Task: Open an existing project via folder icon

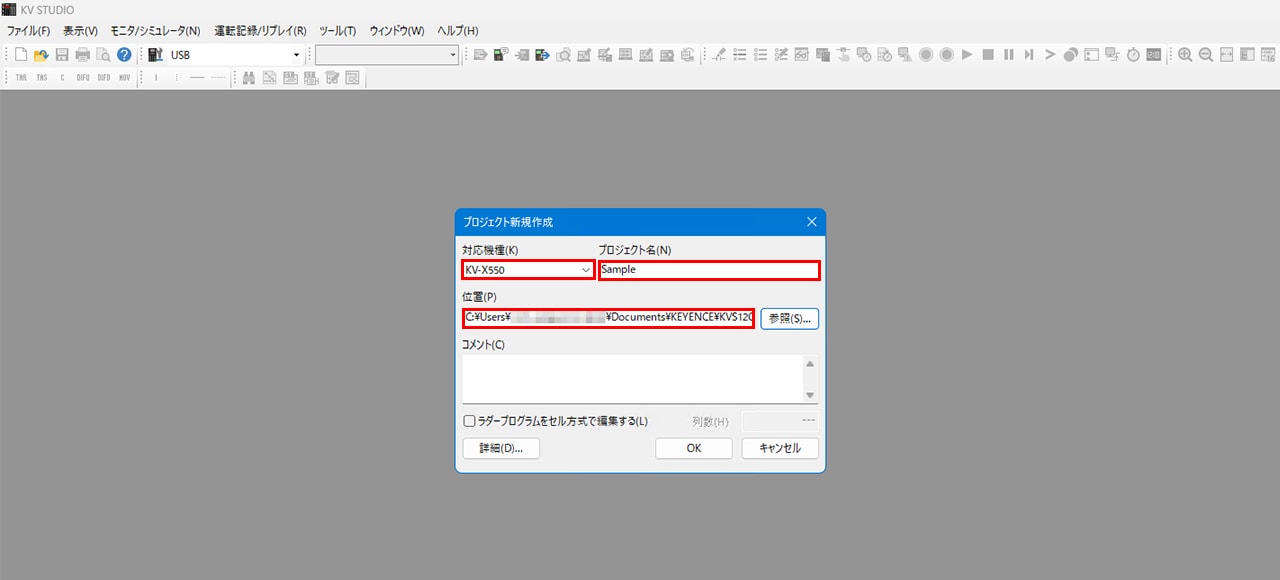Action: tap(41, 55)
